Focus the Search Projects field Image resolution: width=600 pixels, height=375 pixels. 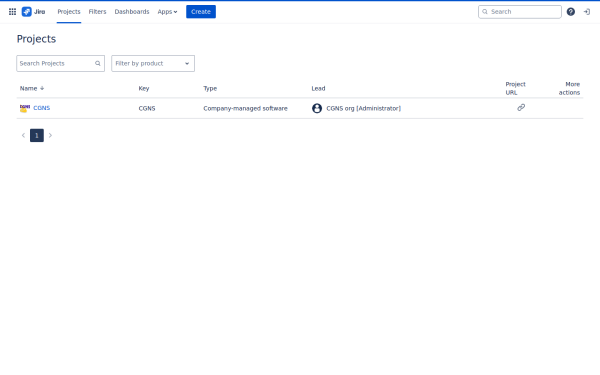[x=60, y=64]
